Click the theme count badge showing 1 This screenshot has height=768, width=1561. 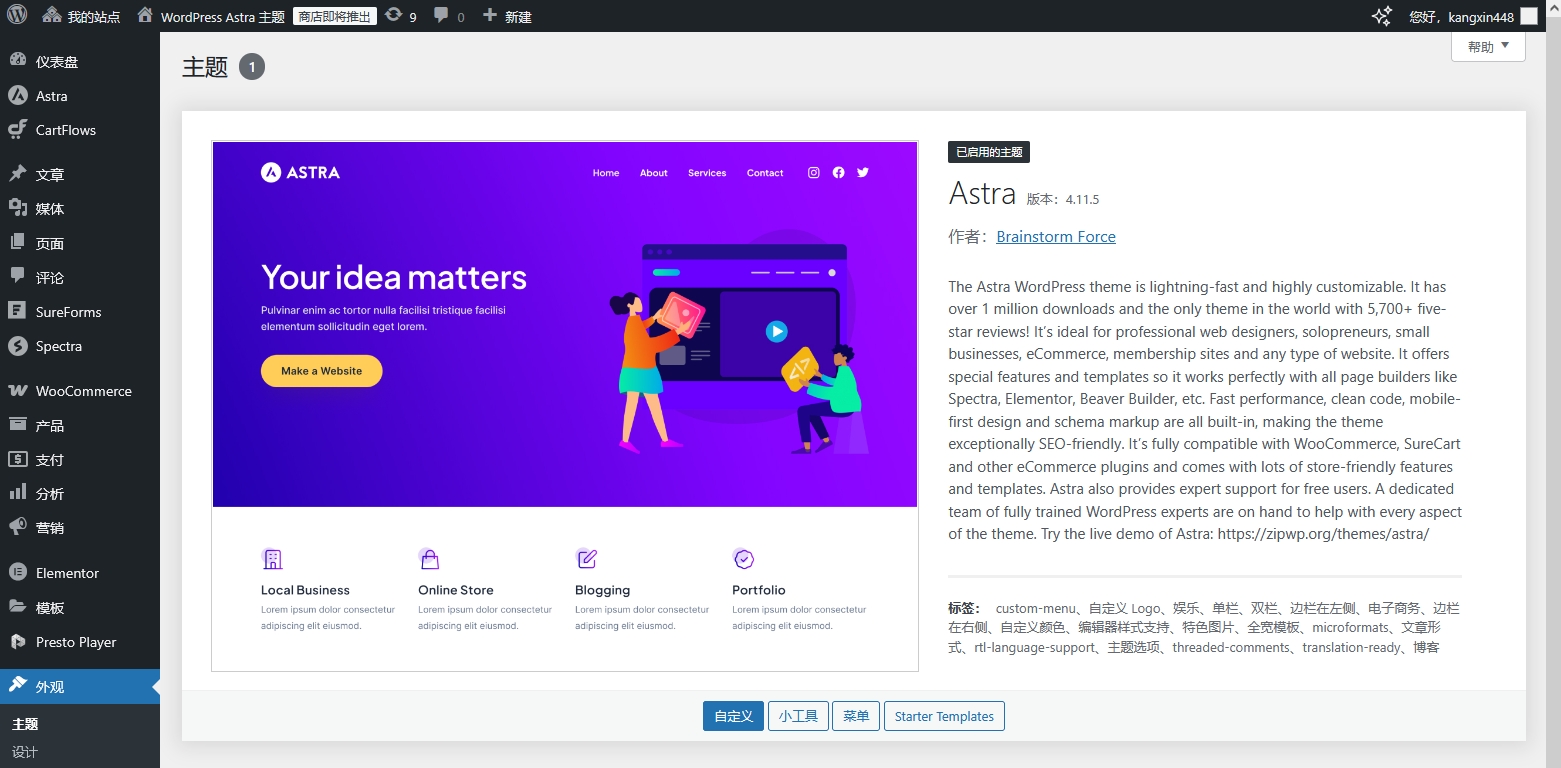(x=252, y=67)
